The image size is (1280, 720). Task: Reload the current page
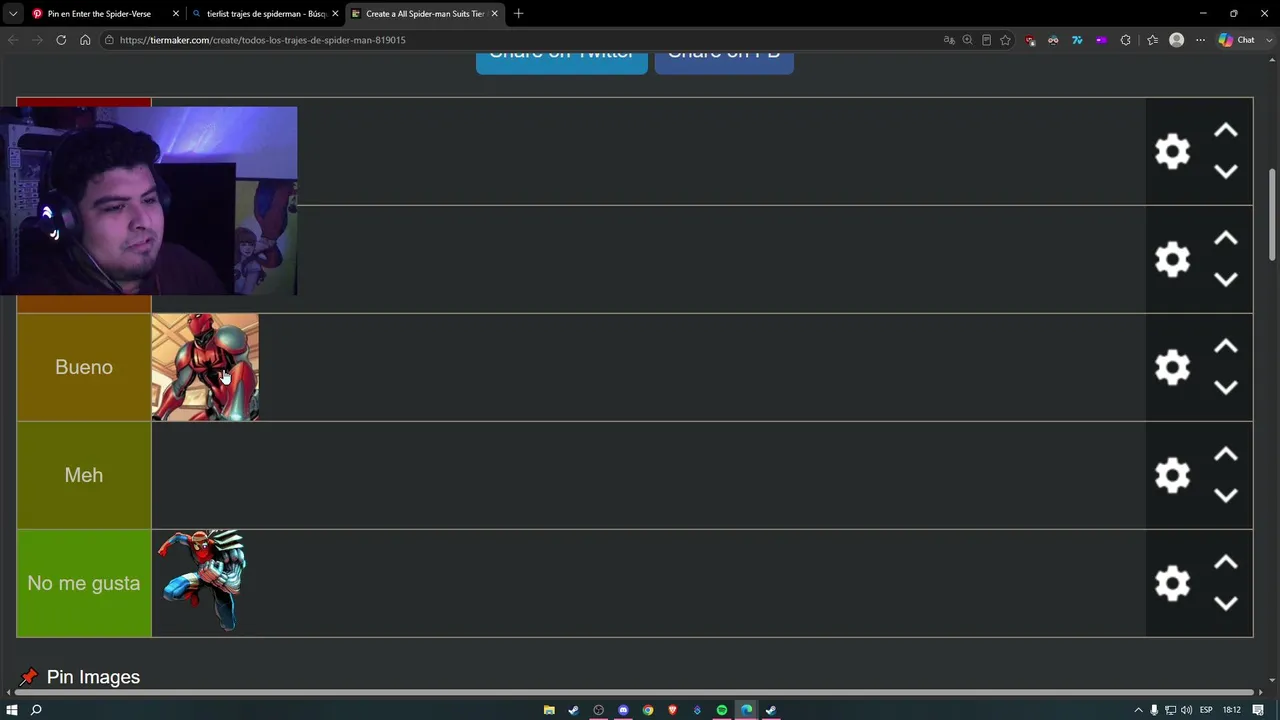coord(61,40)
